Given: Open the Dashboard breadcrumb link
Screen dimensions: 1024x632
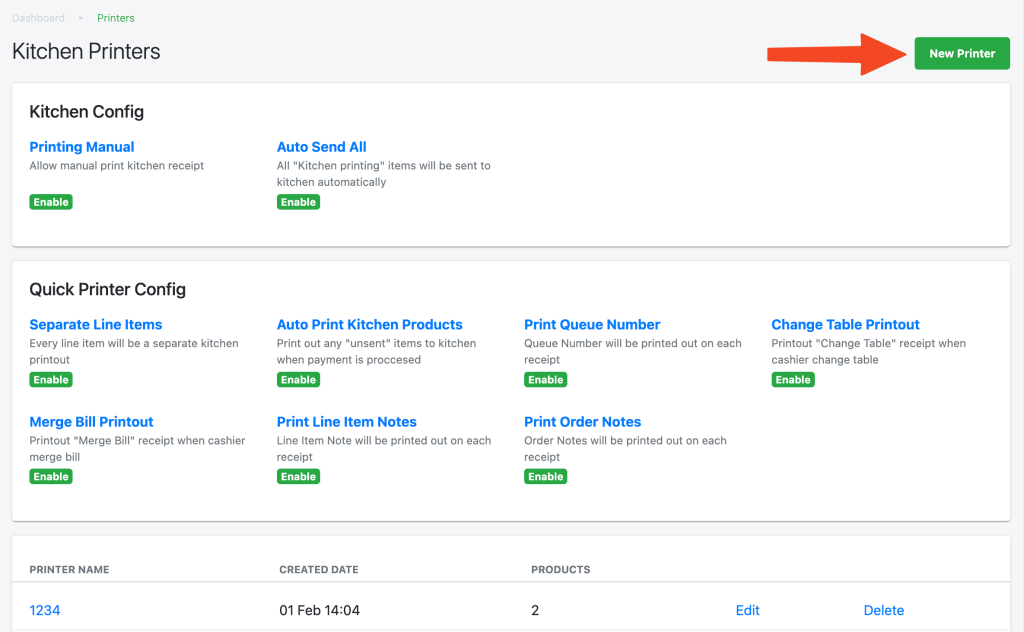Looking at the screenshot, I should click(x=38, y=18).
